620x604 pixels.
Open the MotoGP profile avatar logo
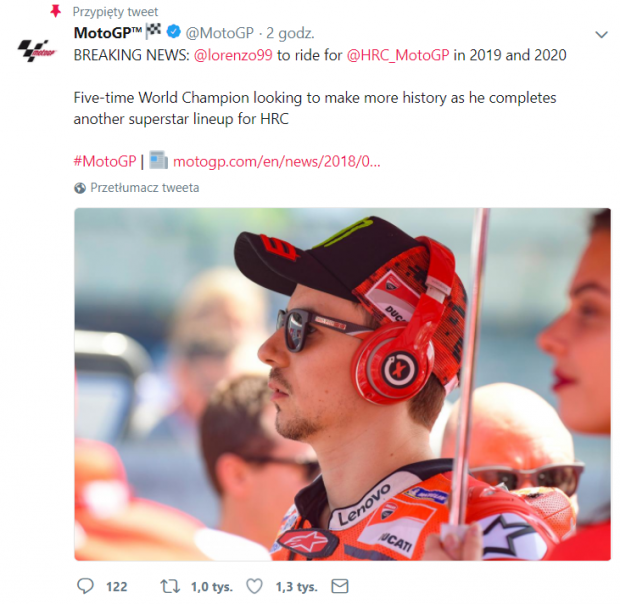pos(37,50)
